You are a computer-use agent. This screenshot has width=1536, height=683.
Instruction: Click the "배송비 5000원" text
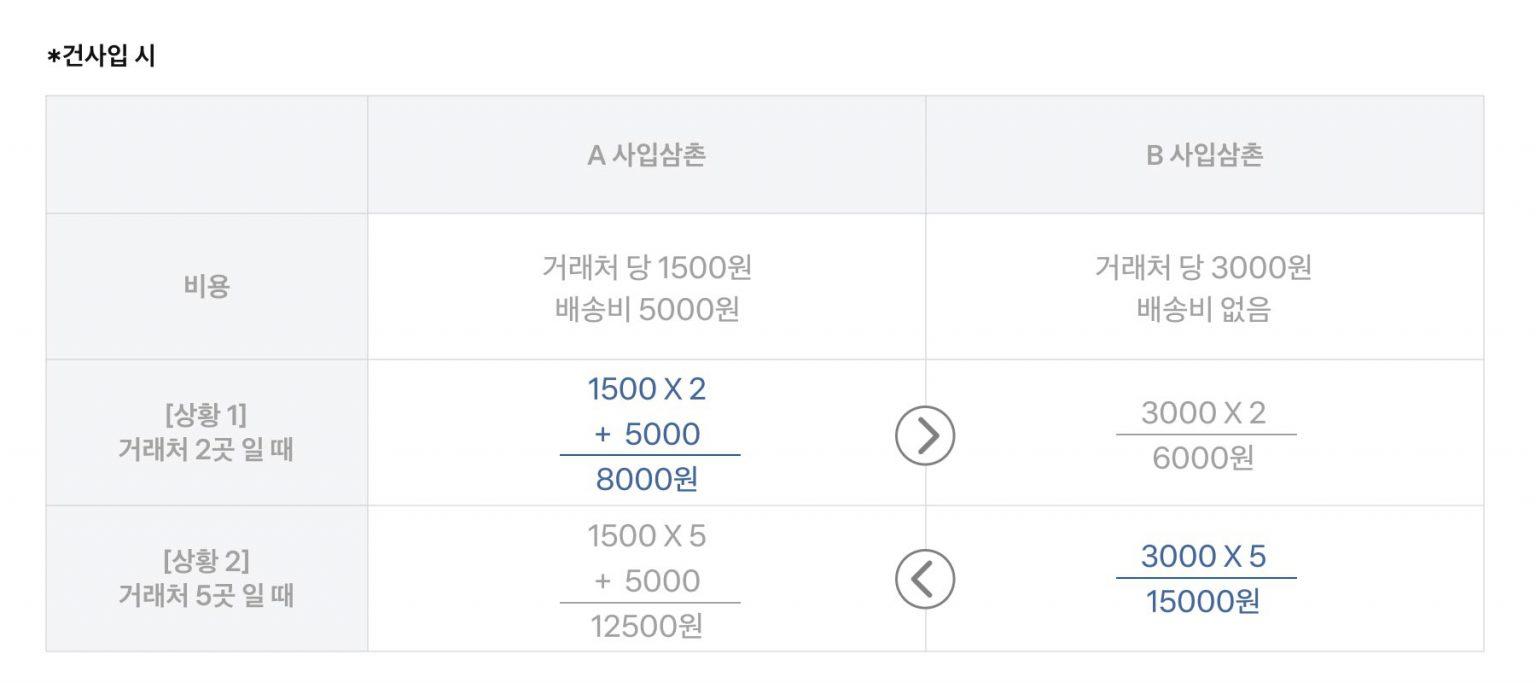pyautogui.click(x=646, y=309)
